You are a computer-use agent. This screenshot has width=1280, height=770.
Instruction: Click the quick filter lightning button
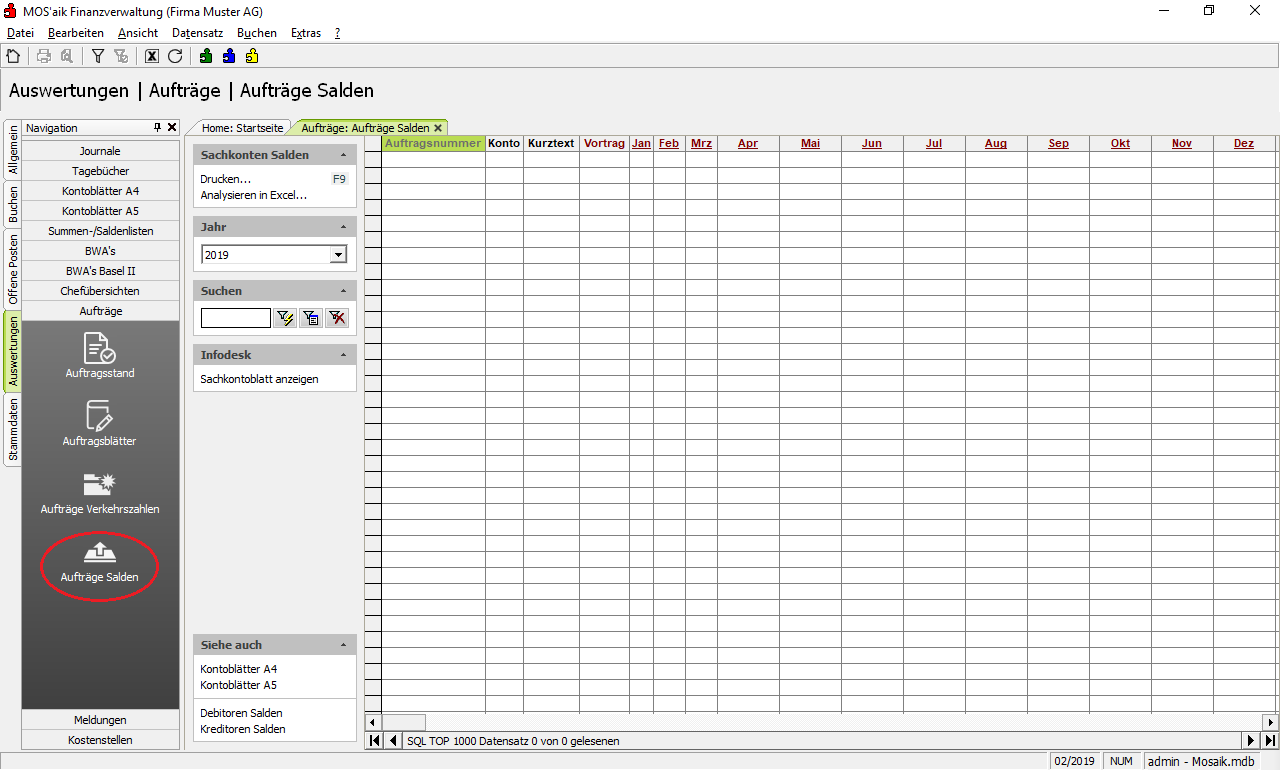pos(285,318)
